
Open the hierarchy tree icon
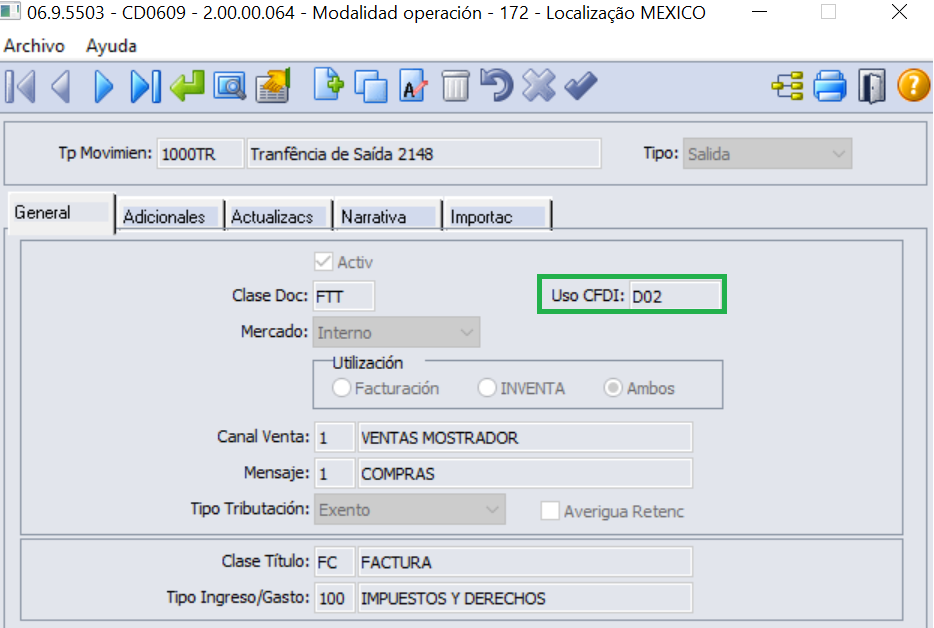pyautogui.click(x=787, y=86)
